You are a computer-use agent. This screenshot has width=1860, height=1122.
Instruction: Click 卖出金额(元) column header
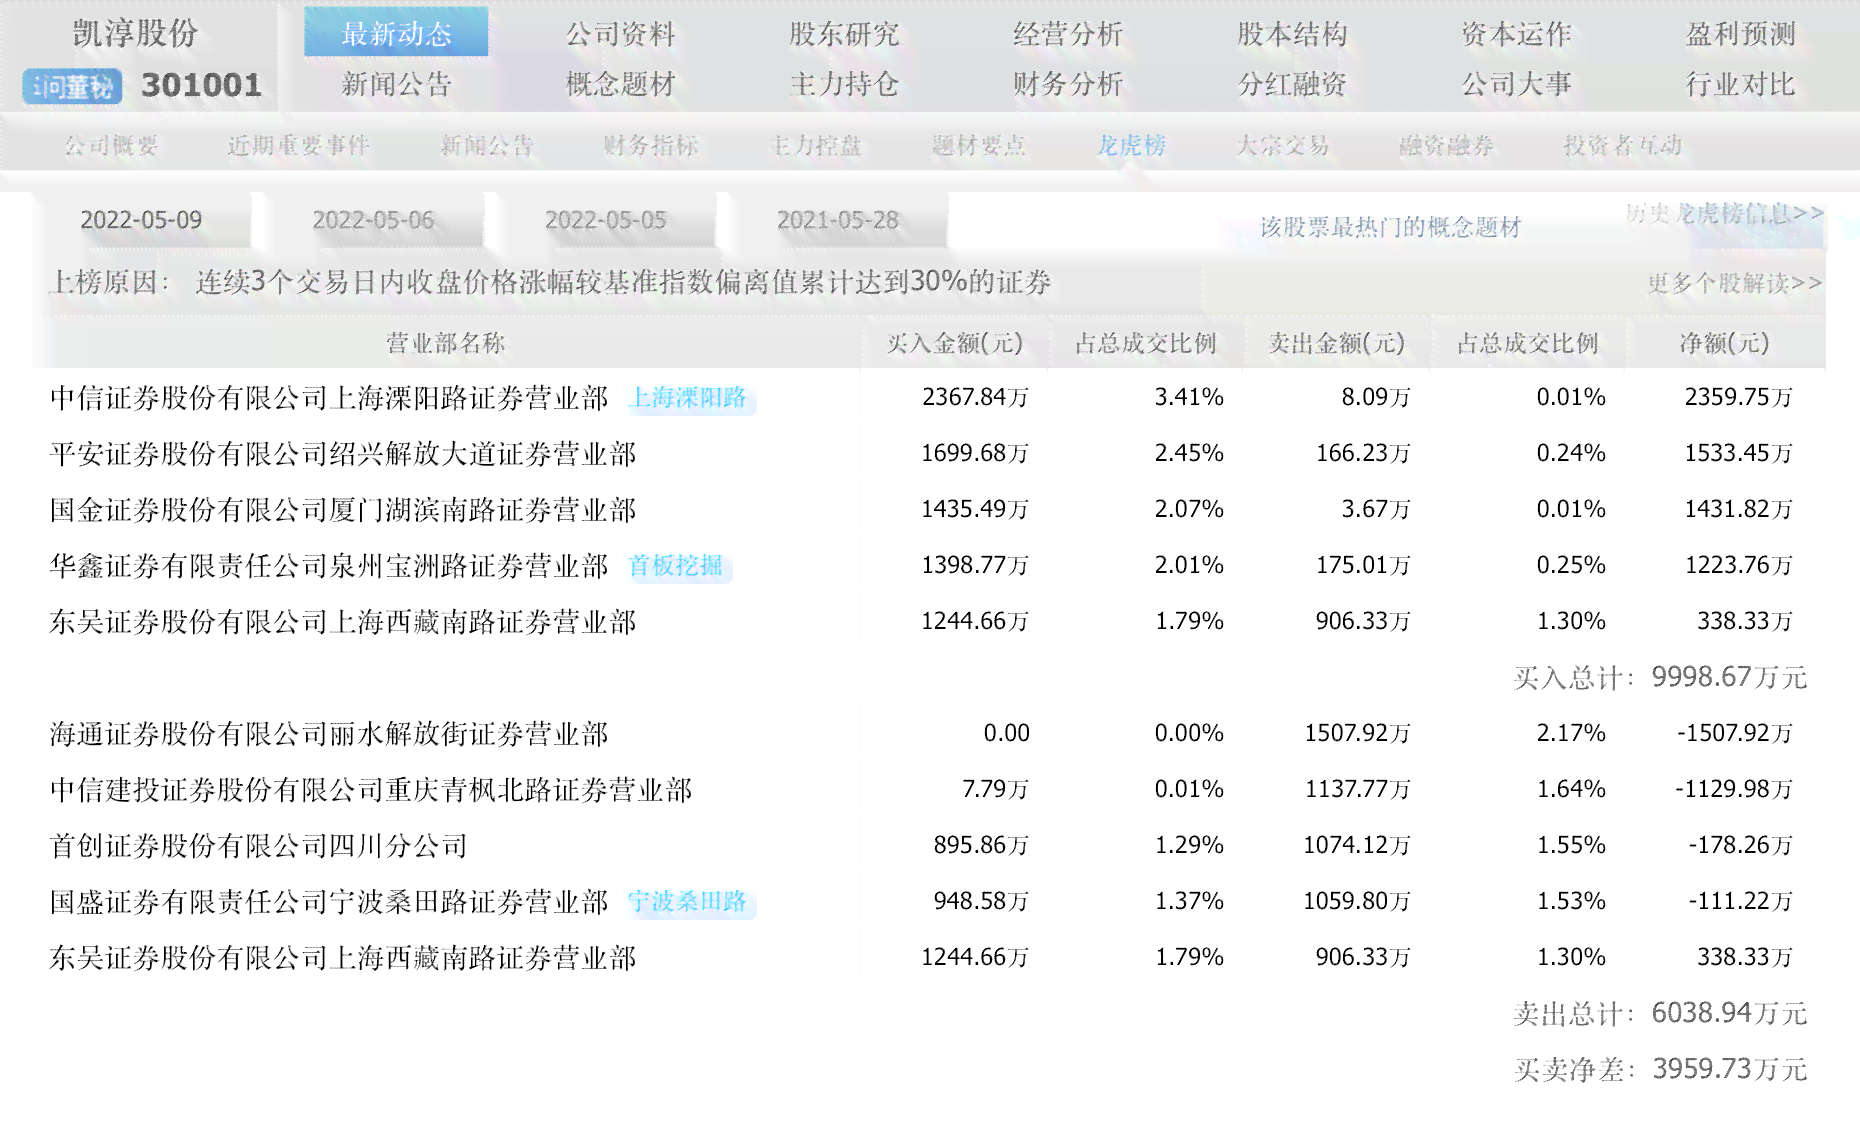pyautogui.click(x=1337, y=344)
